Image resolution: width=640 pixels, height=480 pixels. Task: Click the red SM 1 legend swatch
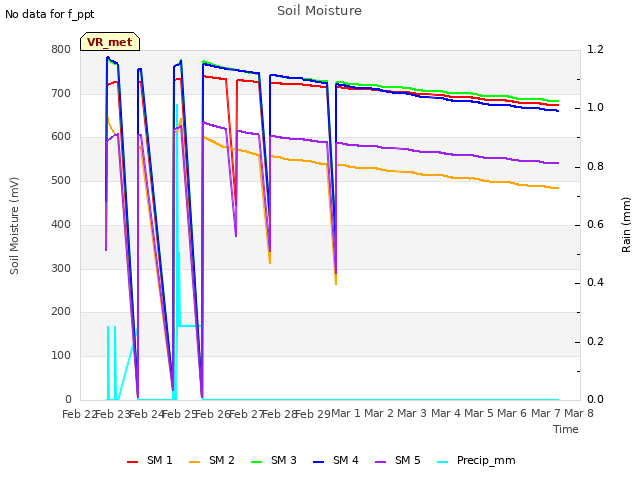(133, 462)
